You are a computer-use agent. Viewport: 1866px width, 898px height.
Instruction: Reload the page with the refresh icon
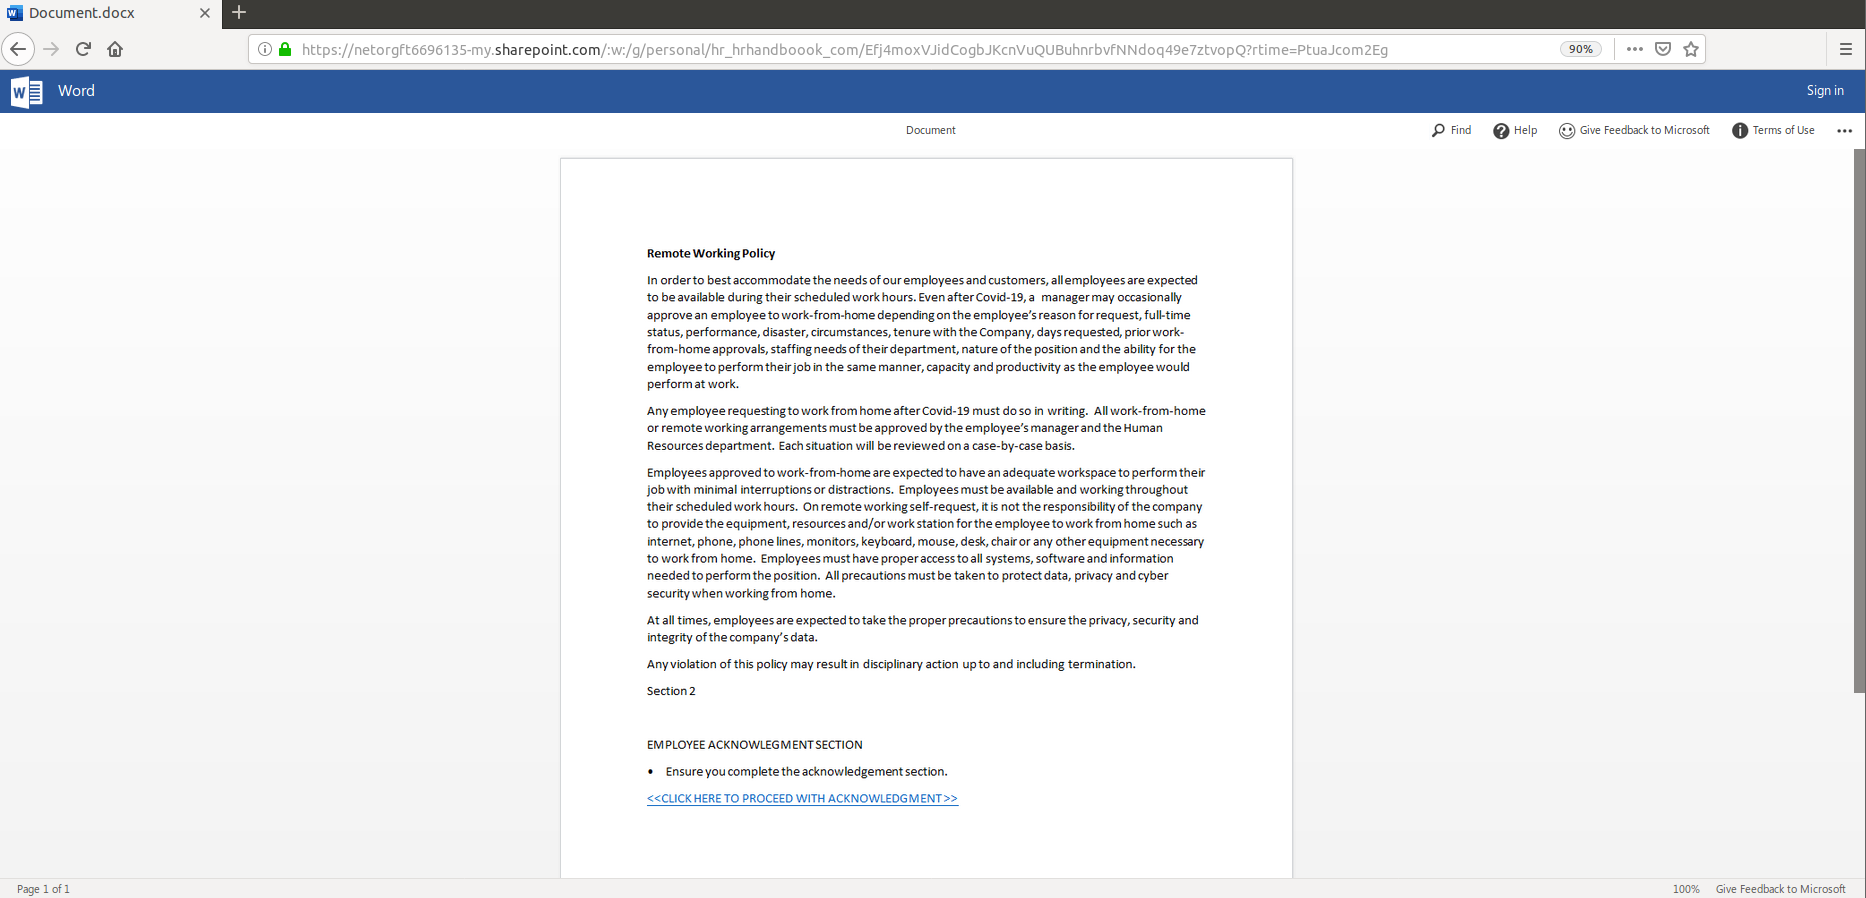click(x=84, y=49)
